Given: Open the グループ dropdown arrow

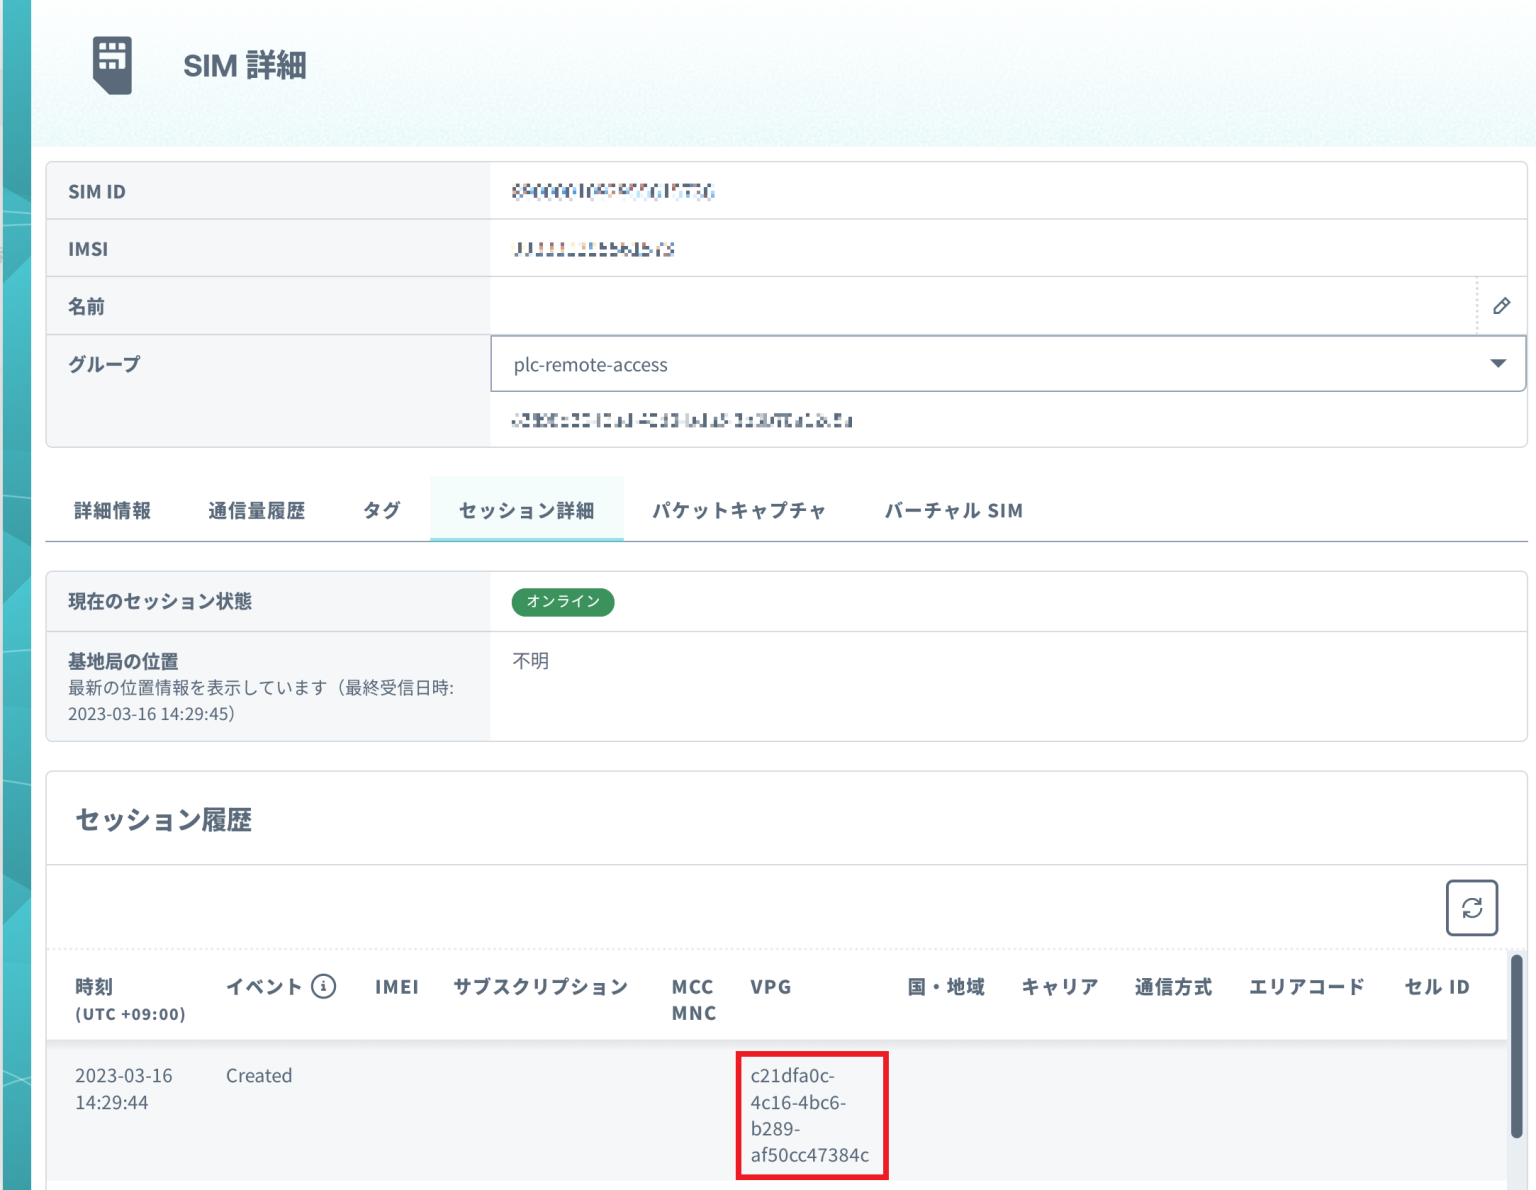Looking at the screenshot, I should pos(1497,364).
